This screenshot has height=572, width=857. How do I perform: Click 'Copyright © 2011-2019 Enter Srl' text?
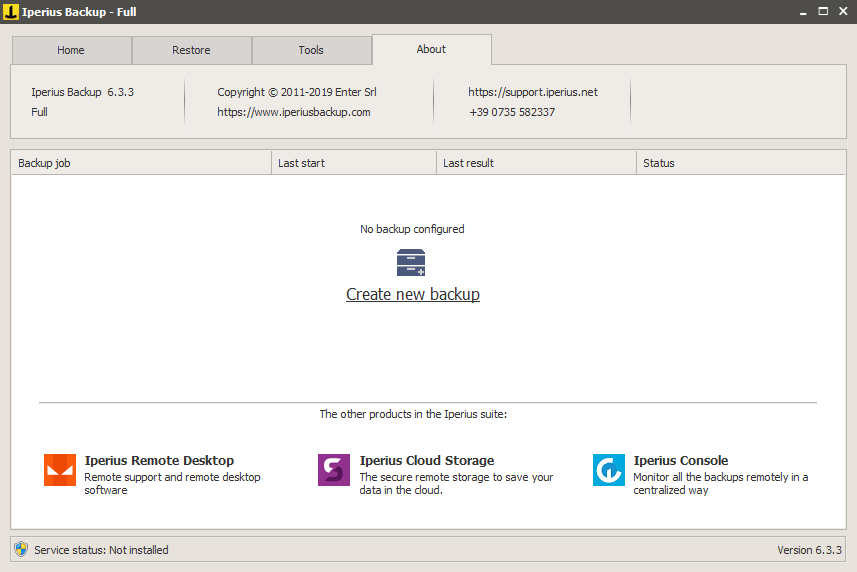click(297, 92)
